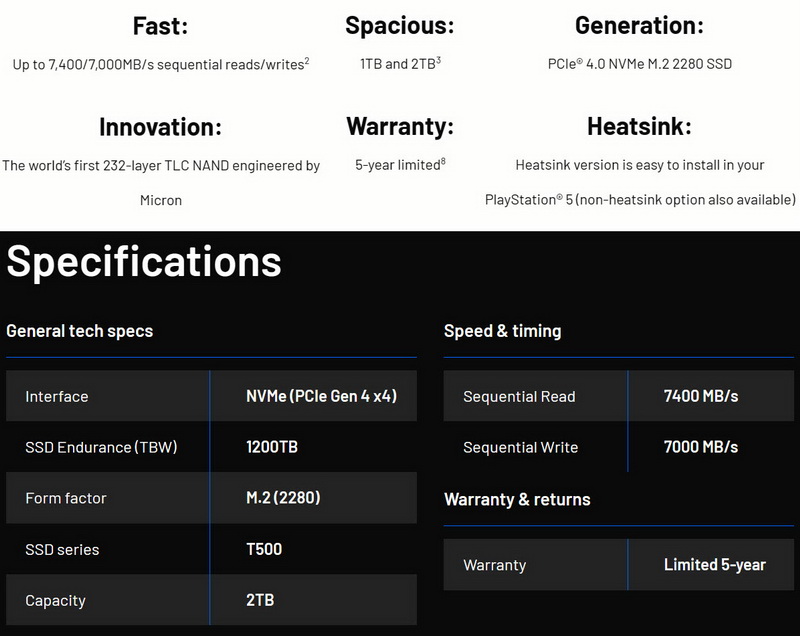Viewport: 800px width, 636px height.
Task: Select the "M.2 (2280)" form factor value
Action: pos(283,498)
